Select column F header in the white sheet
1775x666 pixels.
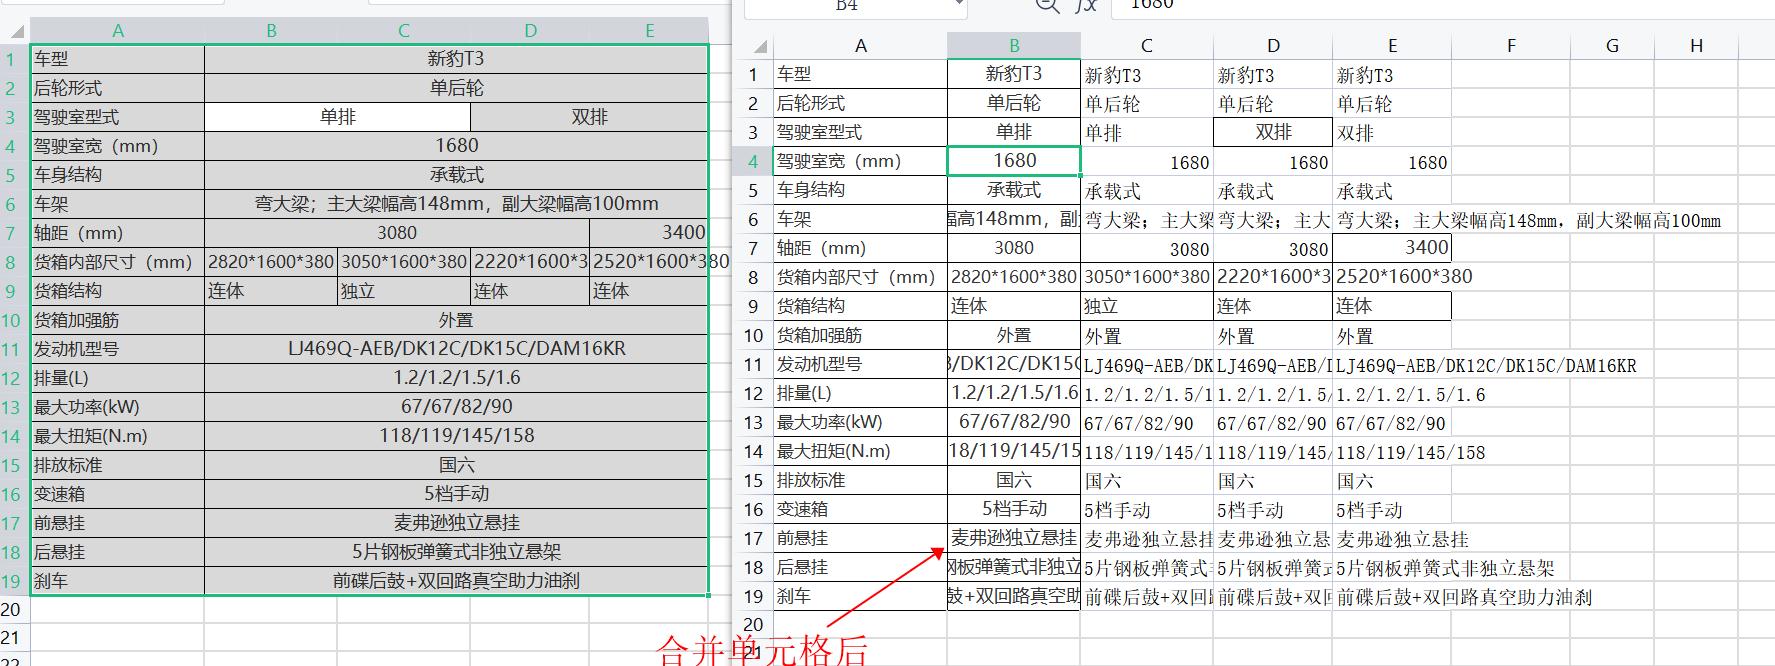pos(1511,45)
